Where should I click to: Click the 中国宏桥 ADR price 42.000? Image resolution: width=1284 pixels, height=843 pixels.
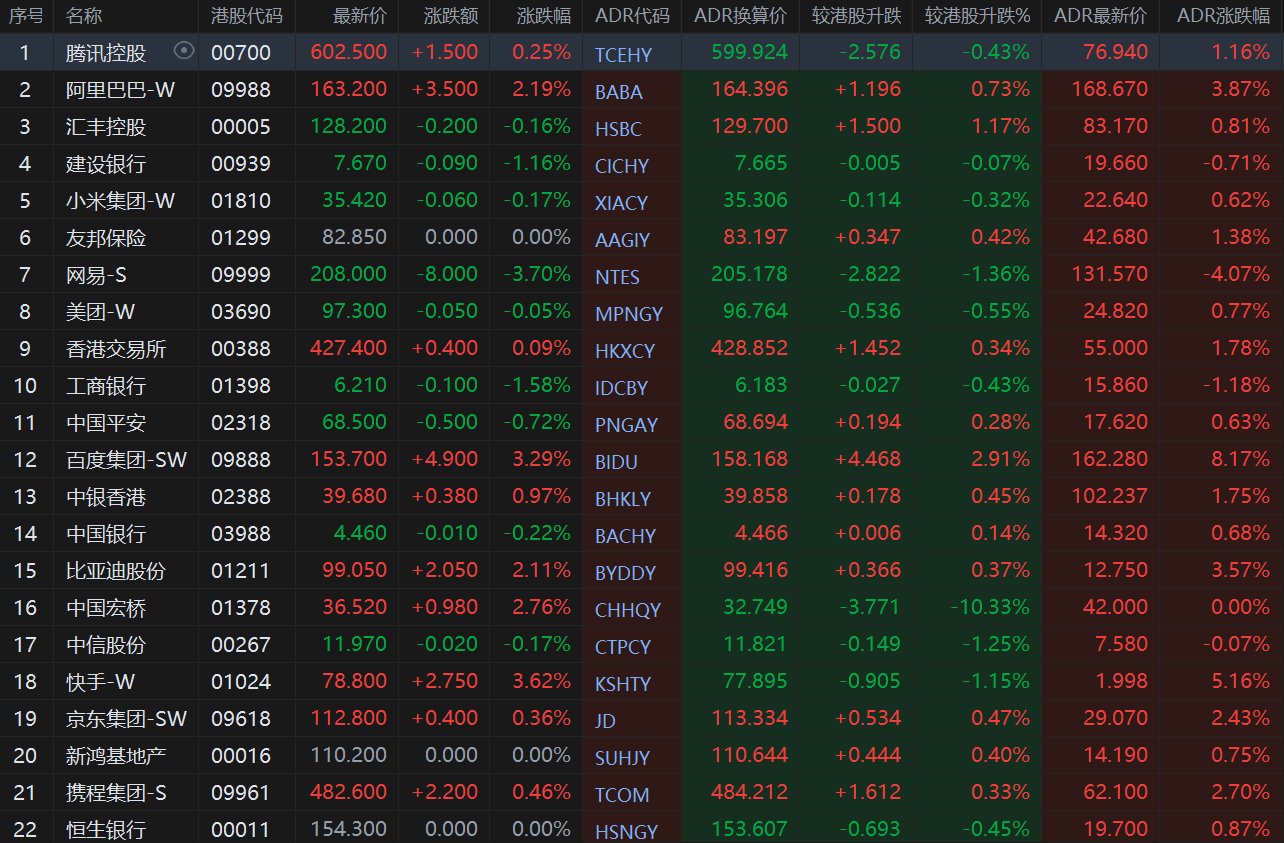[1118, 607]
